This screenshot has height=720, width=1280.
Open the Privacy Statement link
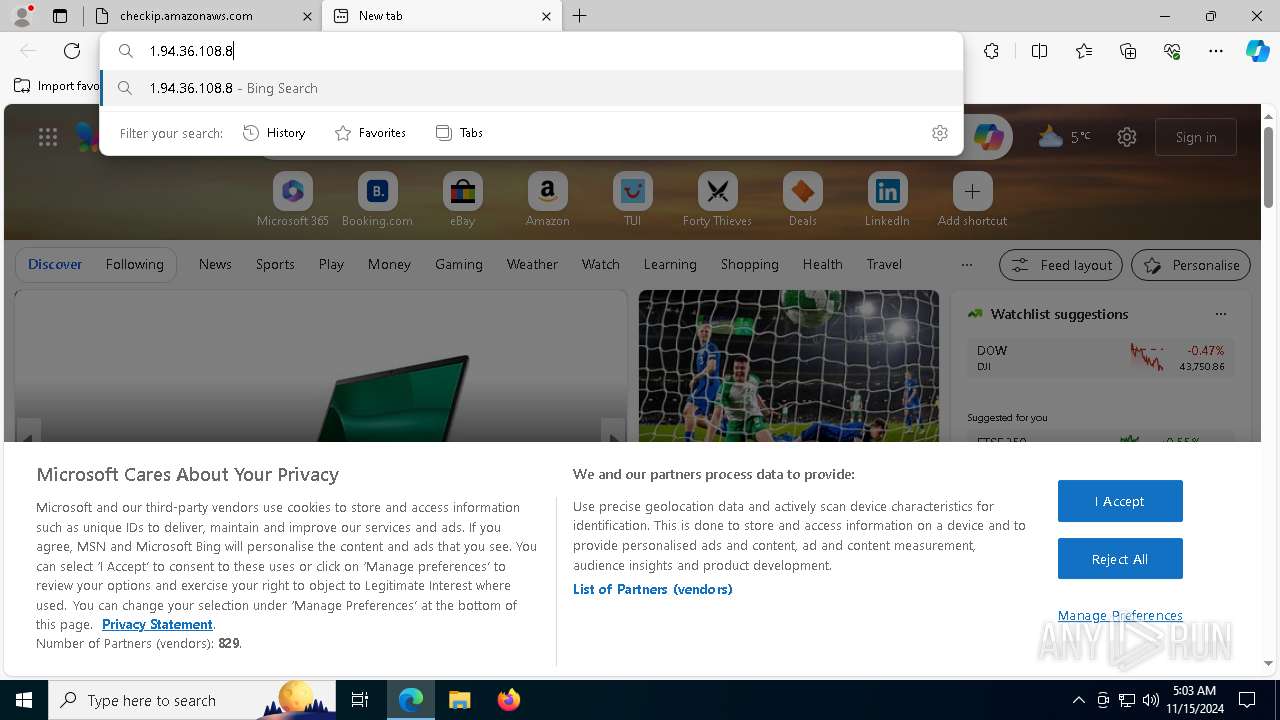click(157, 624)
